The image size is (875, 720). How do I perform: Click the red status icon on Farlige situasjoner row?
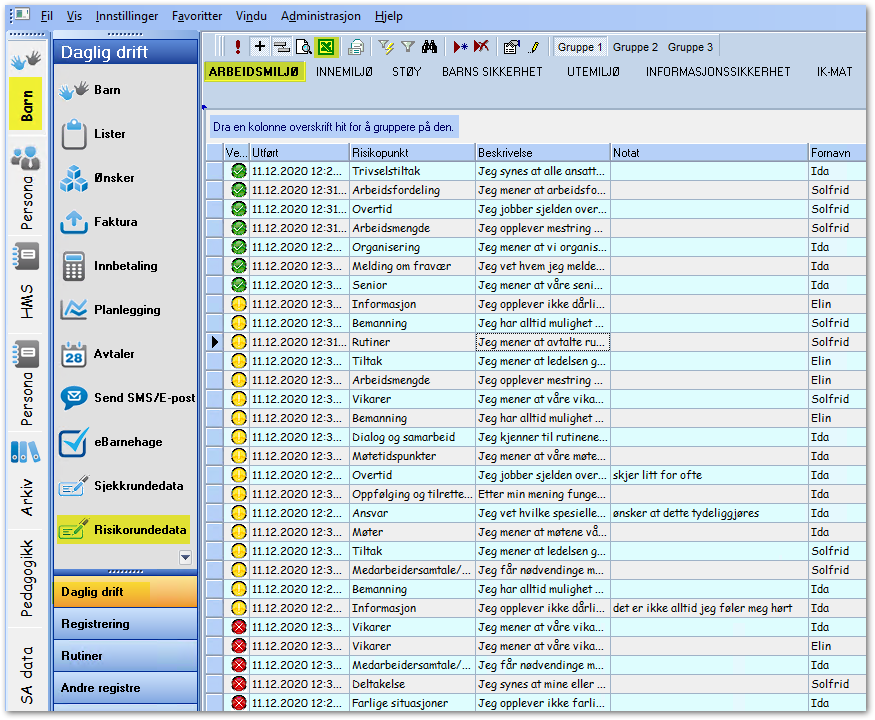[239, 703]
